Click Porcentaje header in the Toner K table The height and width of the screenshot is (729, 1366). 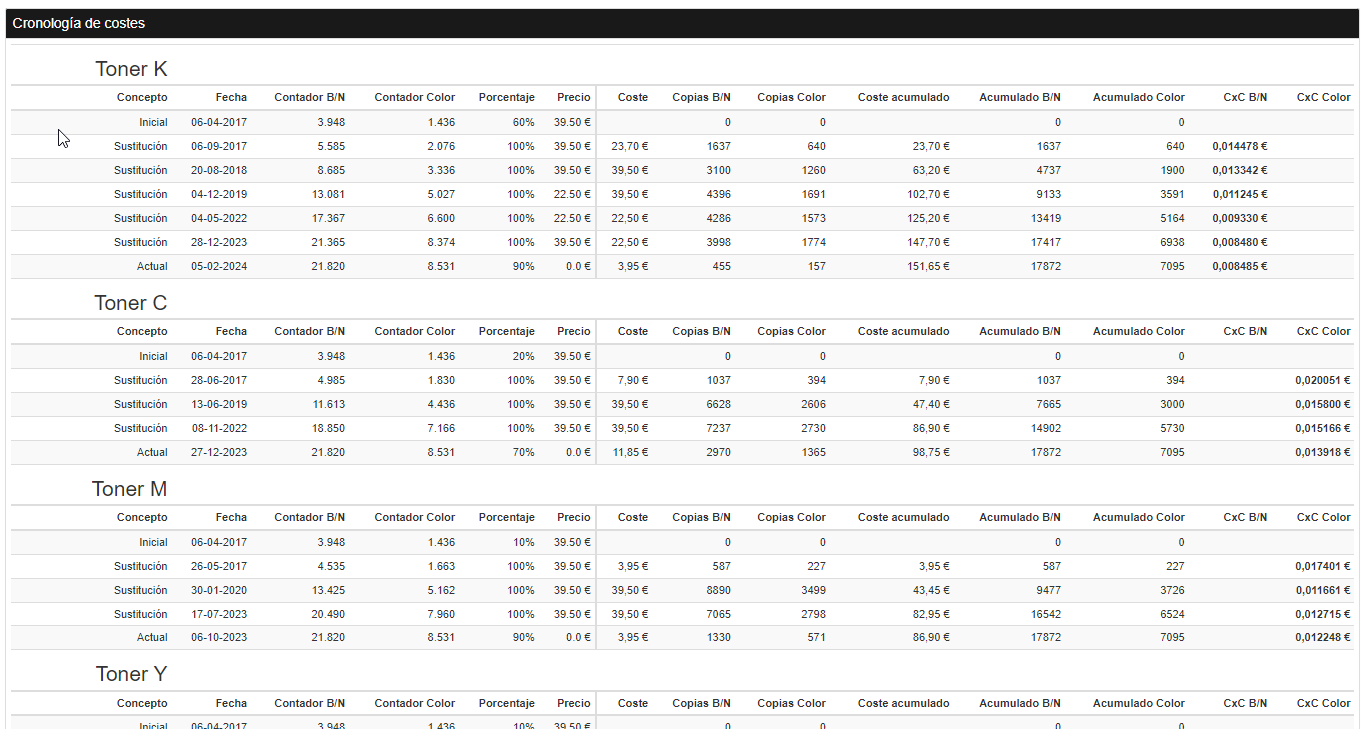(506, 97)
